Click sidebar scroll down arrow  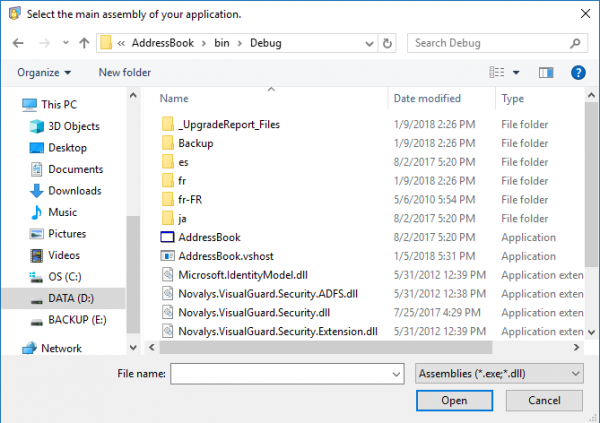[133, 347]
